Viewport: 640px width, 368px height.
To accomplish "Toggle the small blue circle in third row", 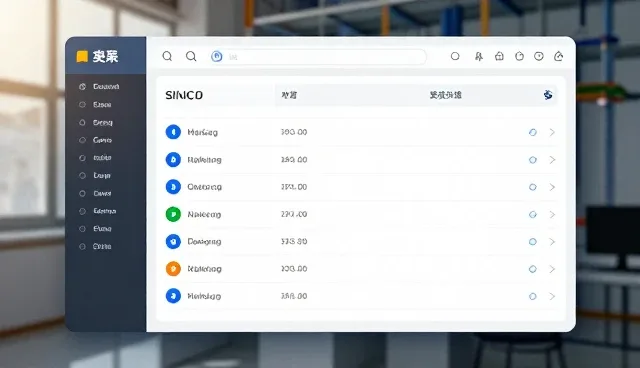I will [x=533, y=187].
